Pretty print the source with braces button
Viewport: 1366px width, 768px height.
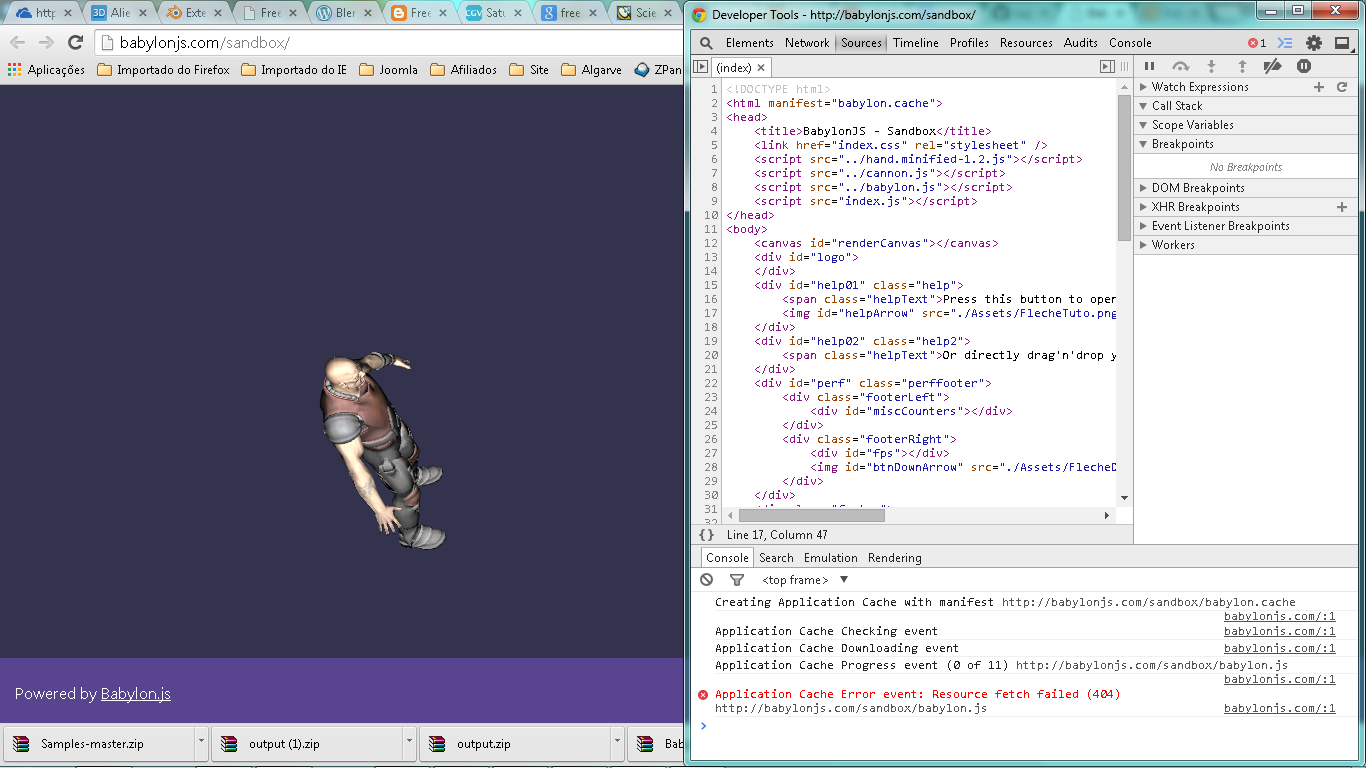706,535
